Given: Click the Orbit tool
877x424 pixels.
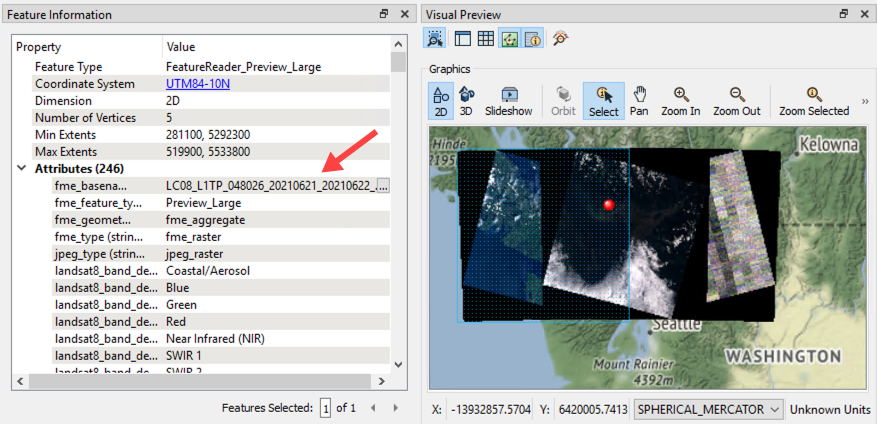Looking at the screenshot, I should coord(563,101).
